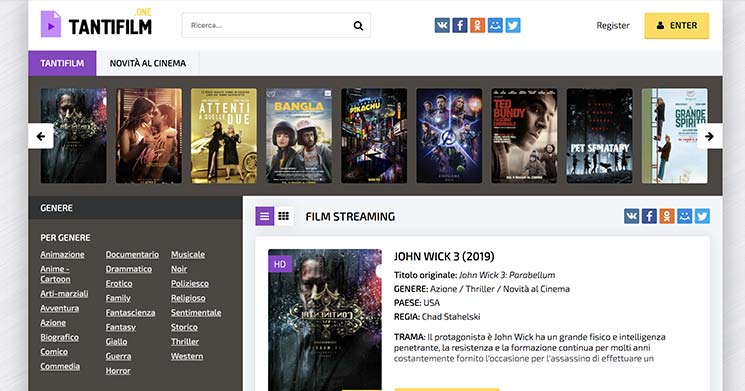Choose the Guerra genre
The height and width of the screenshot is (391, 745).
click(118, 356)
